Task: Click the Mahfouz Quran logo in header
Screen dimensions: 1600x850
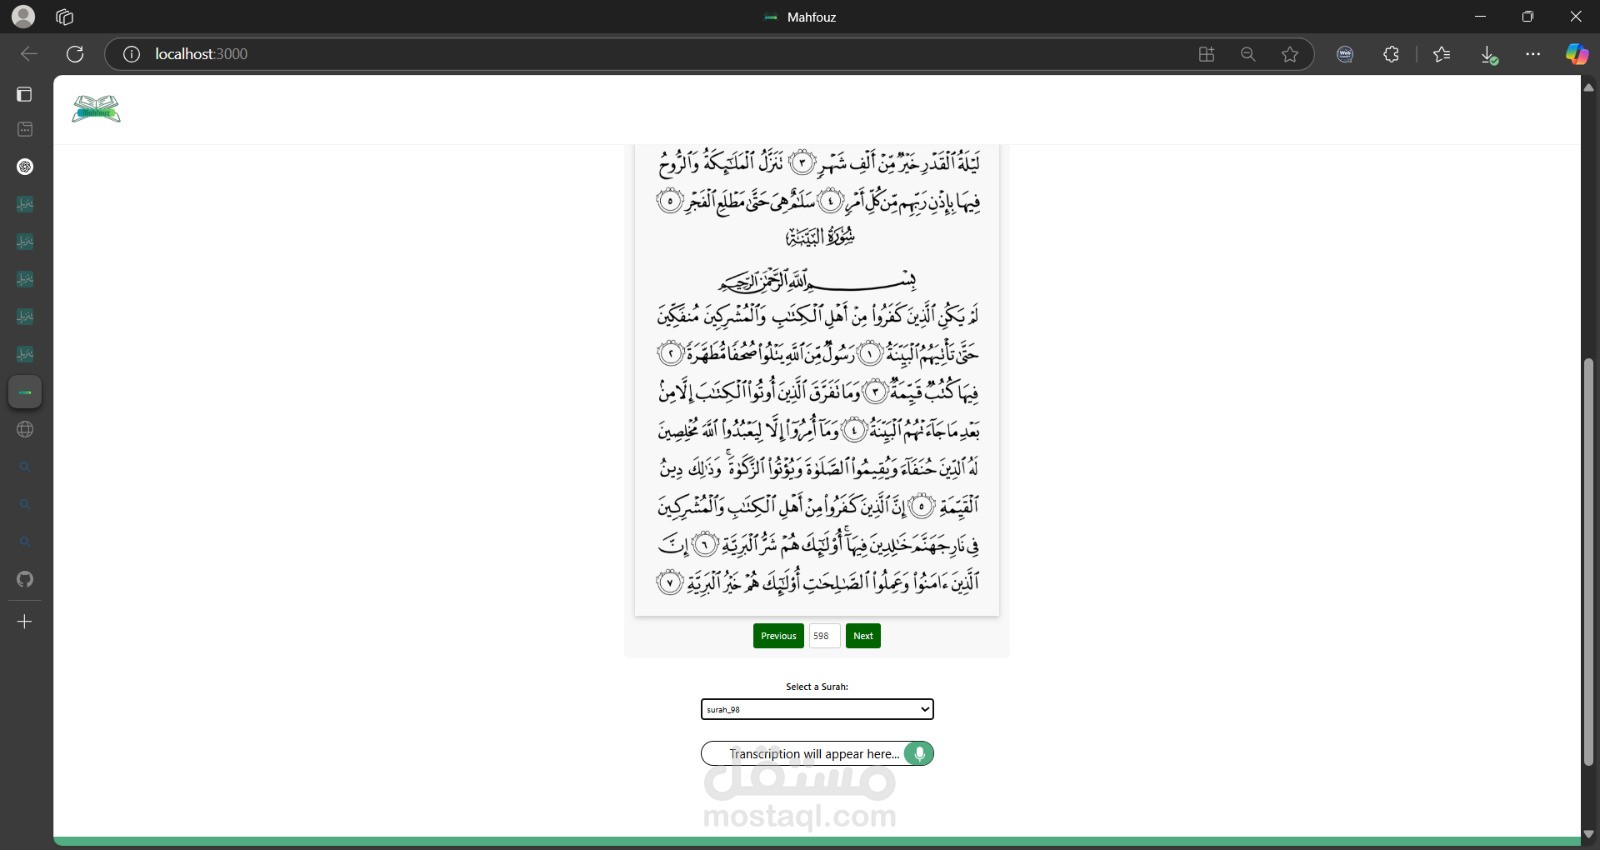Action: pos(96,108)
